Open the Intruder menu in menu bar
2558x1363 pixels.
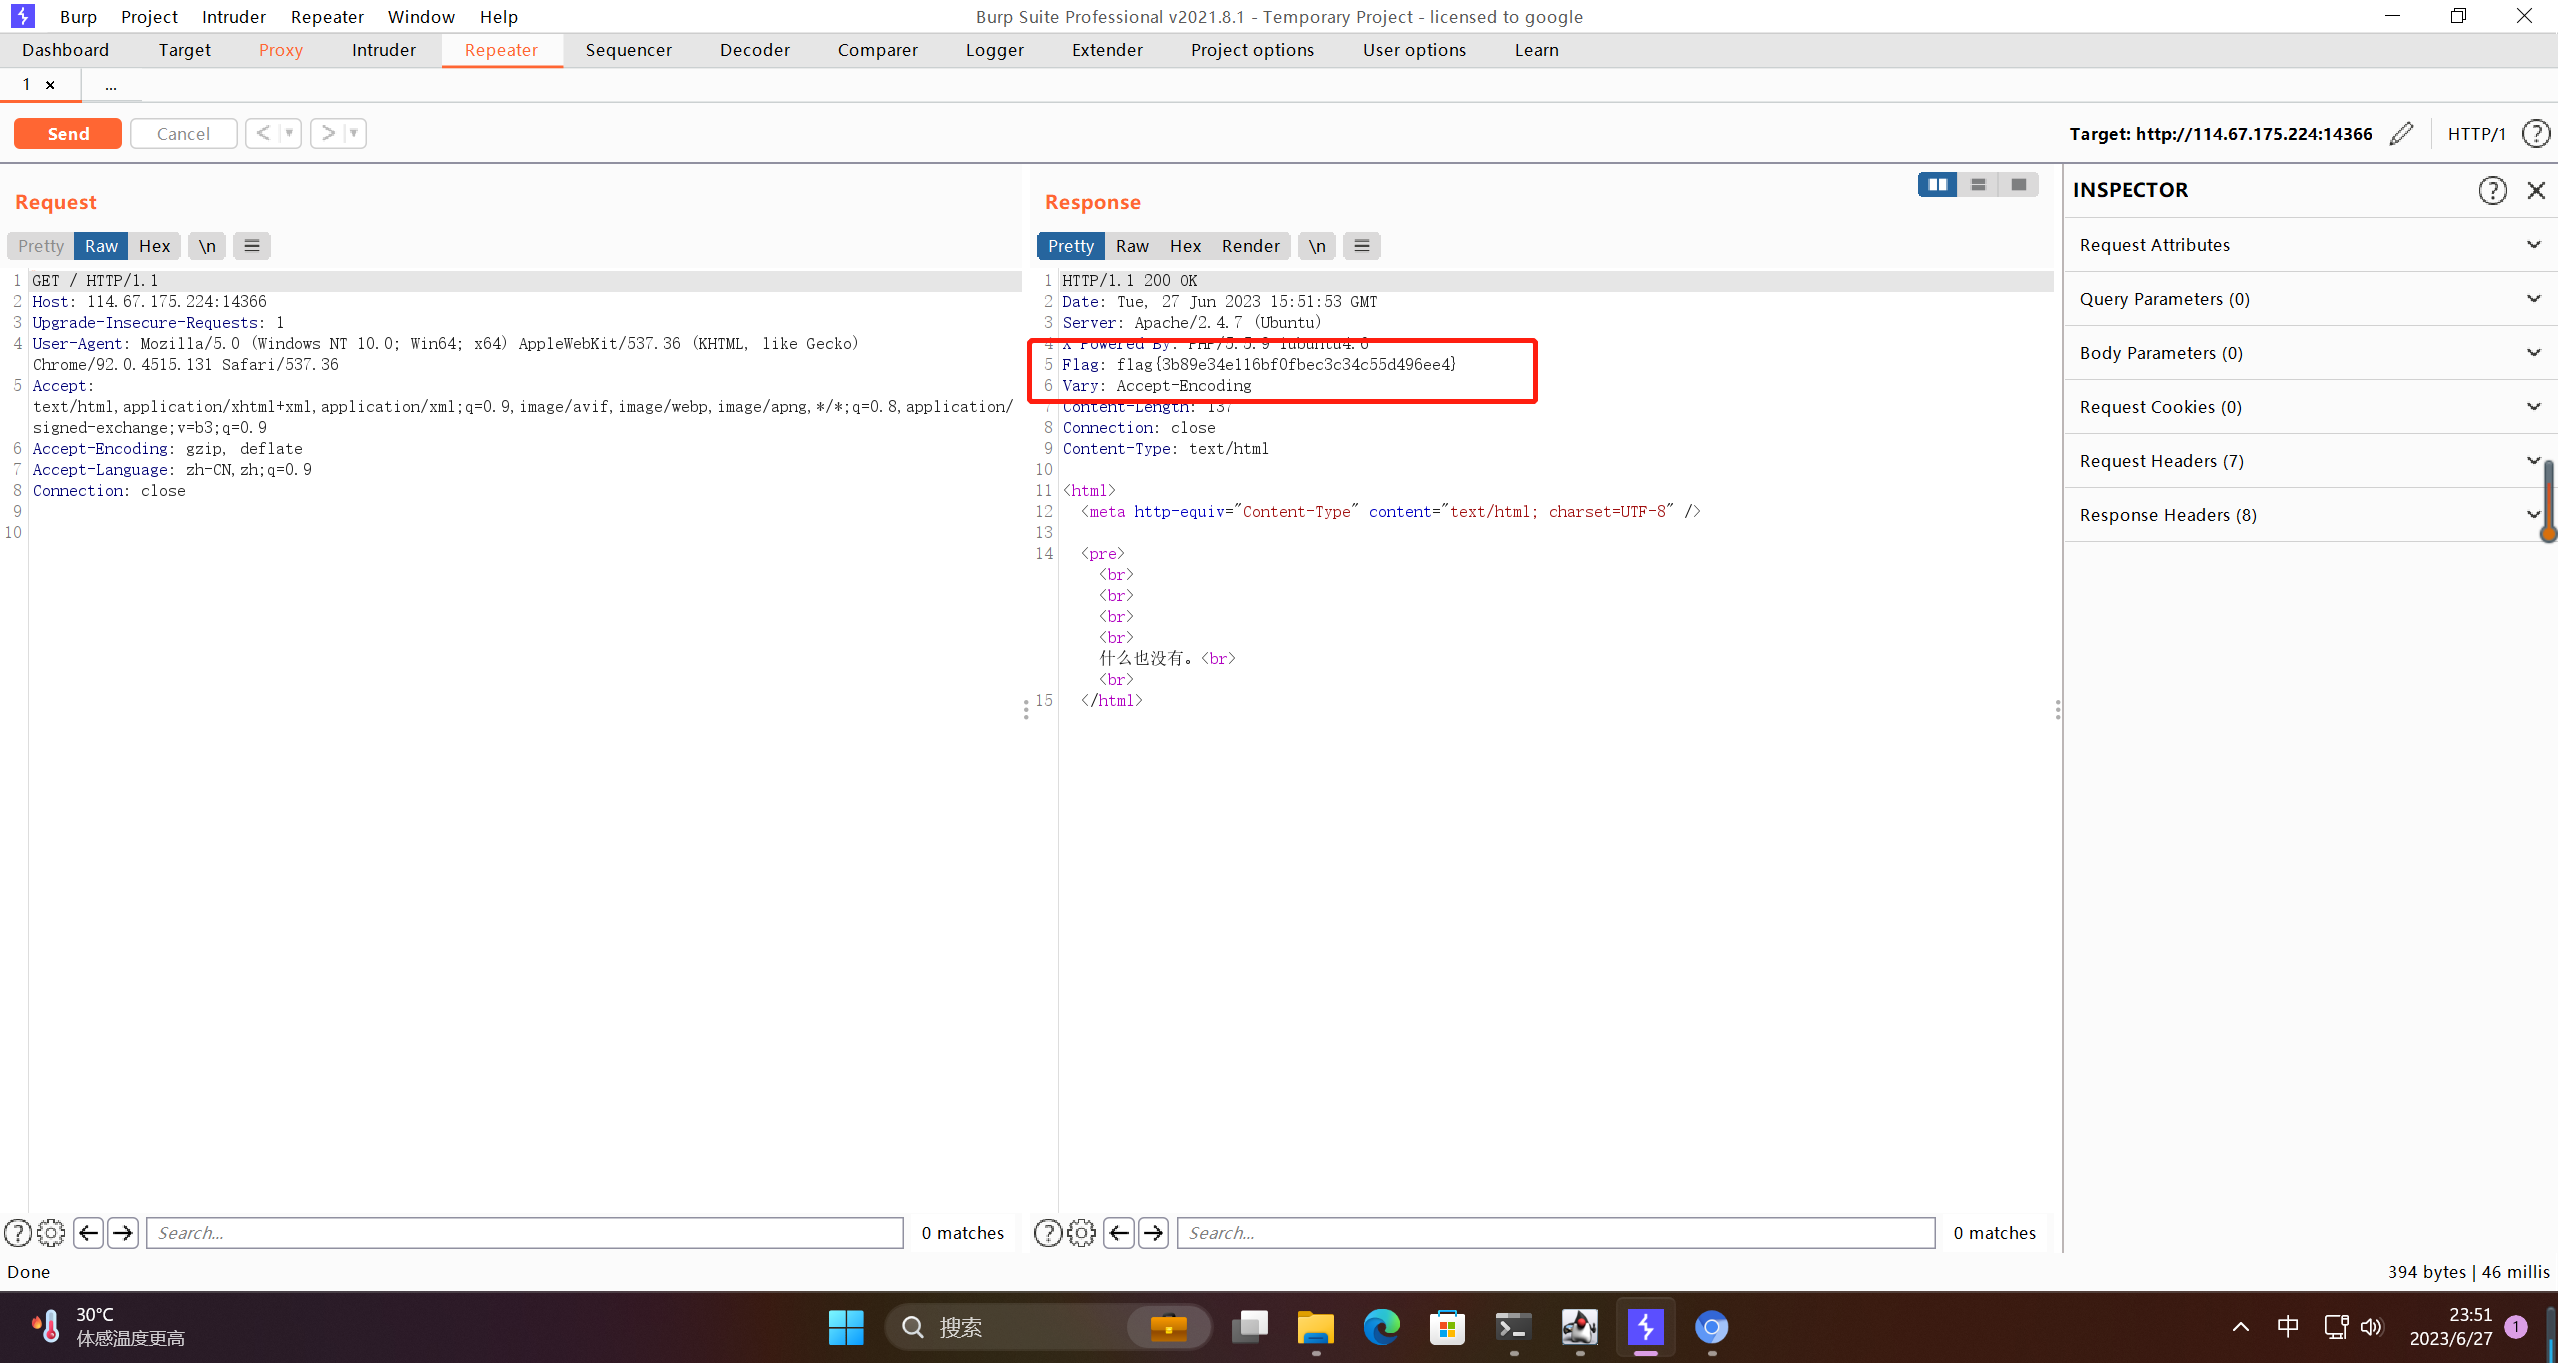[x=233, y=17]
